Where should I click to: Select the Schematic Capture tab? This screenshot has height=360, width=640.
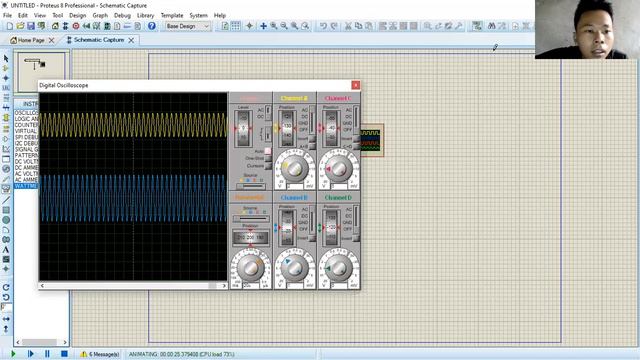(99, 40)
